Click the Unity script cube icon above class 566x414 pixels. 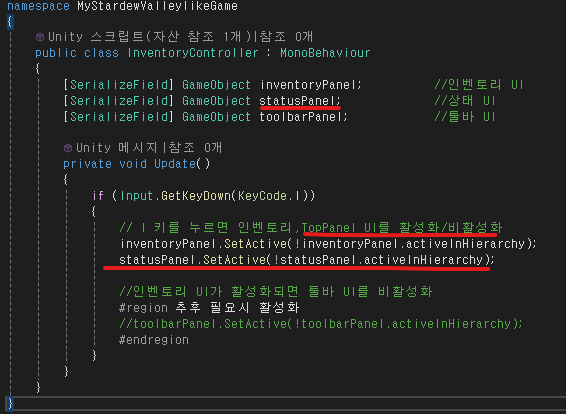pos(40,37)
